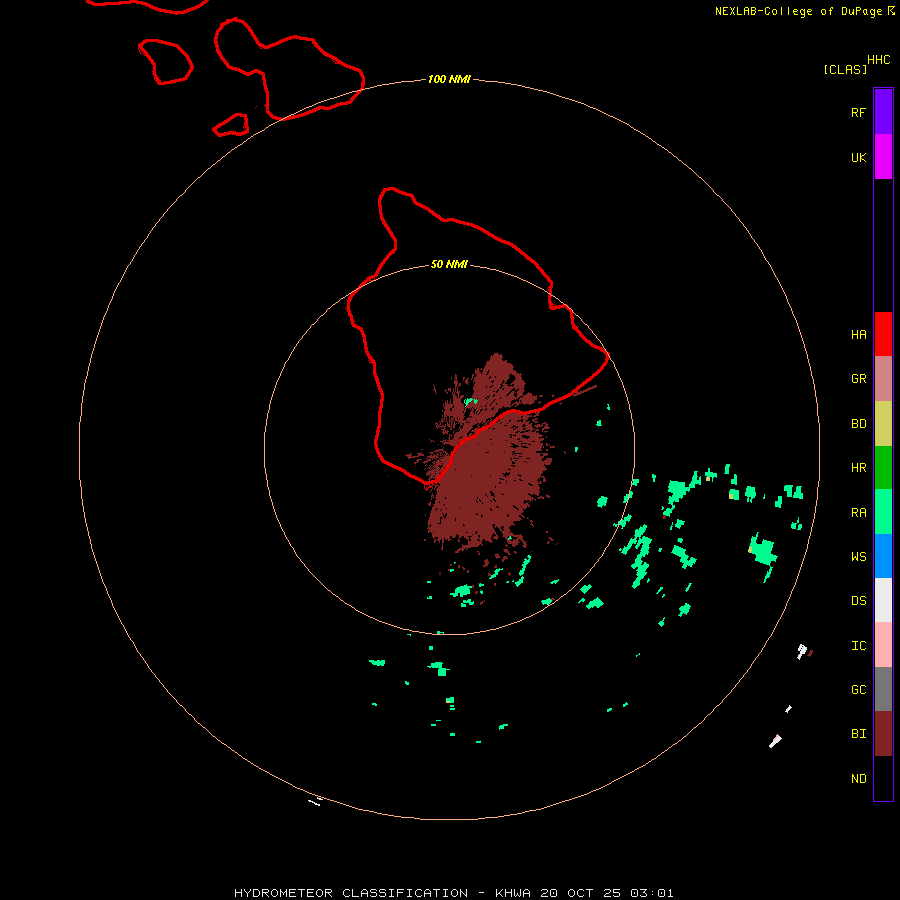Click the IC legend label
Viewport: 900px width, 900px height.
858,646
